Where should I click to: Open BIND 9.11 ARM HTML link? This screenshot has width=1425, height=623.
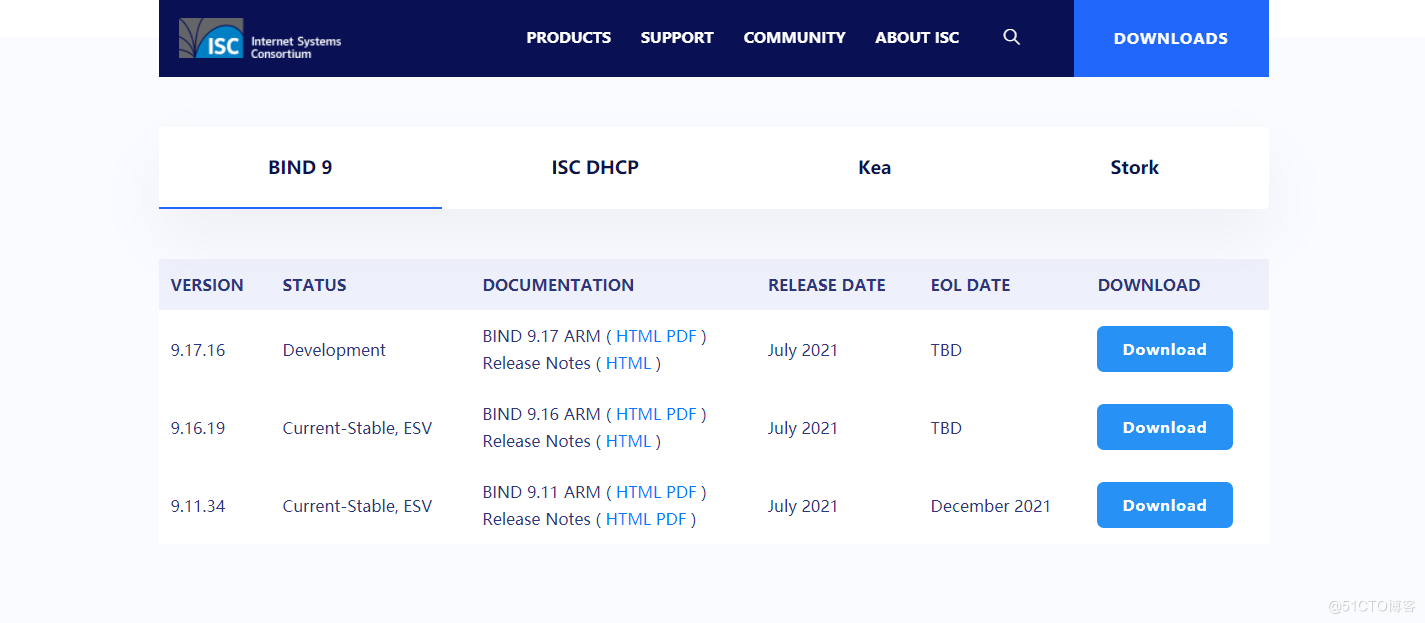[x=638, y=492]
